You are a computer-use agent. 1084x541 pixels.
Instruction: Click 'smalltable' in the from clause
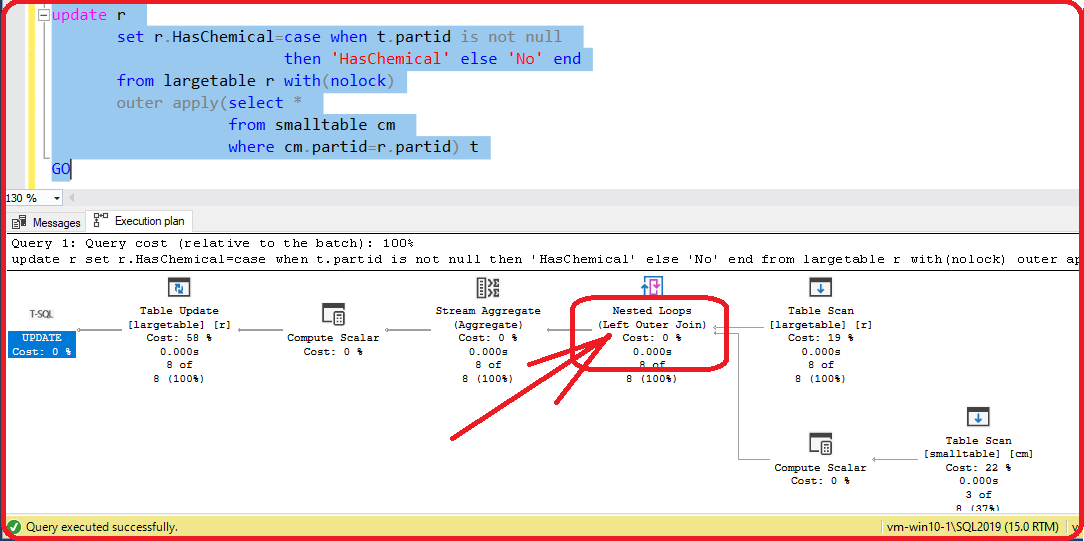[321, 125]
